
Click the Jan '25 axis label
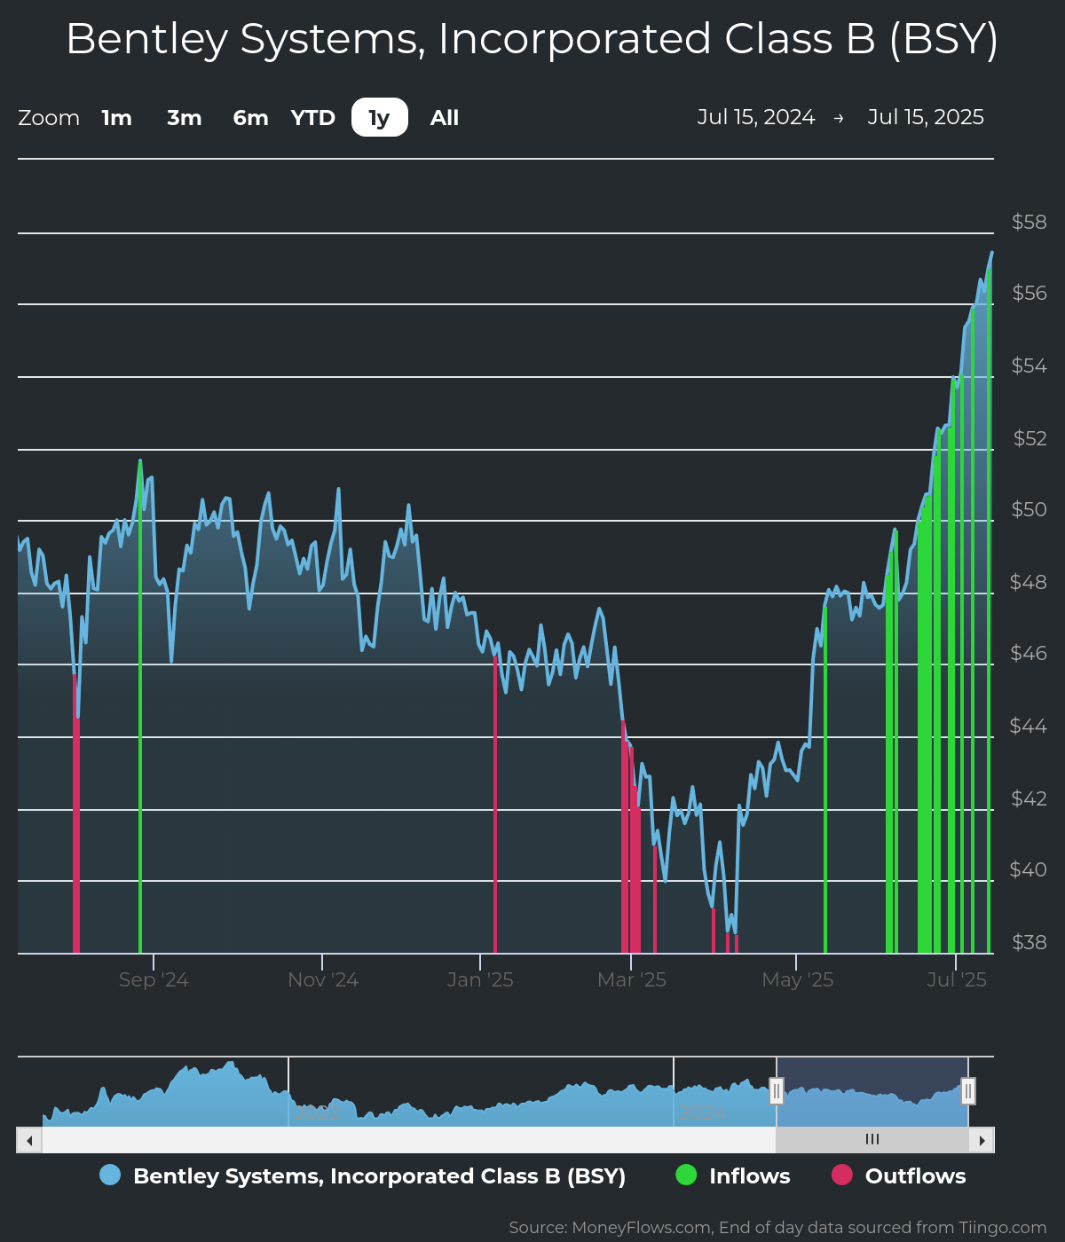(x=480, y=980)
